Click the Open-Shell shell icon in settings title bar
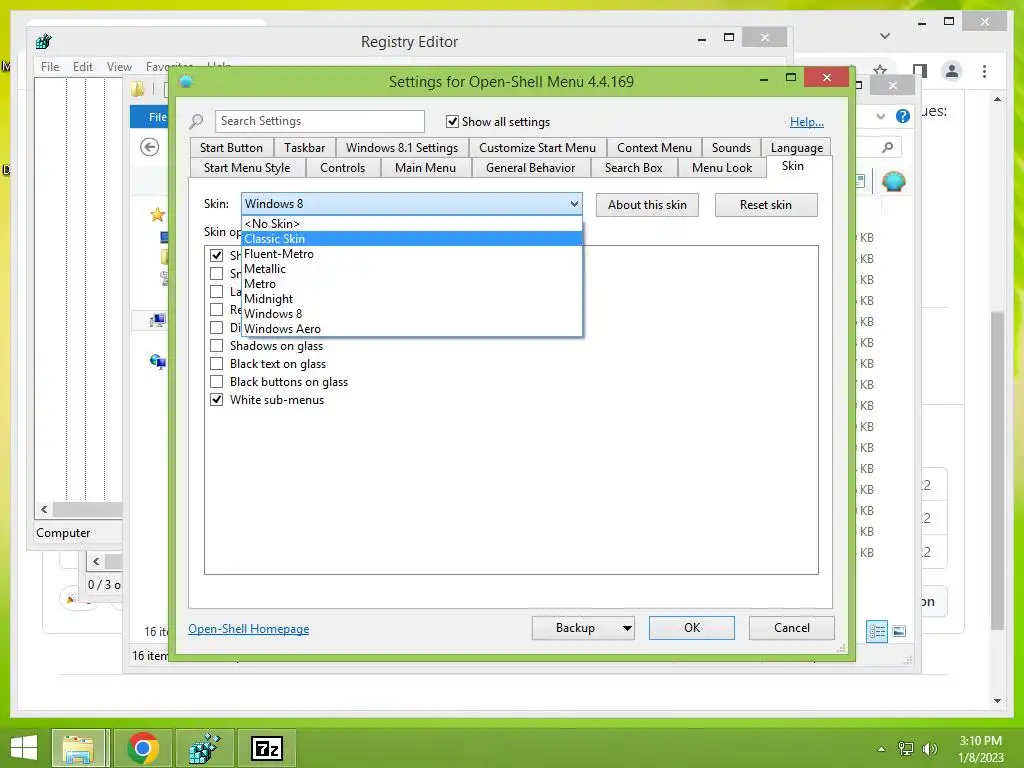1024x768 pixels. [186, 82]
